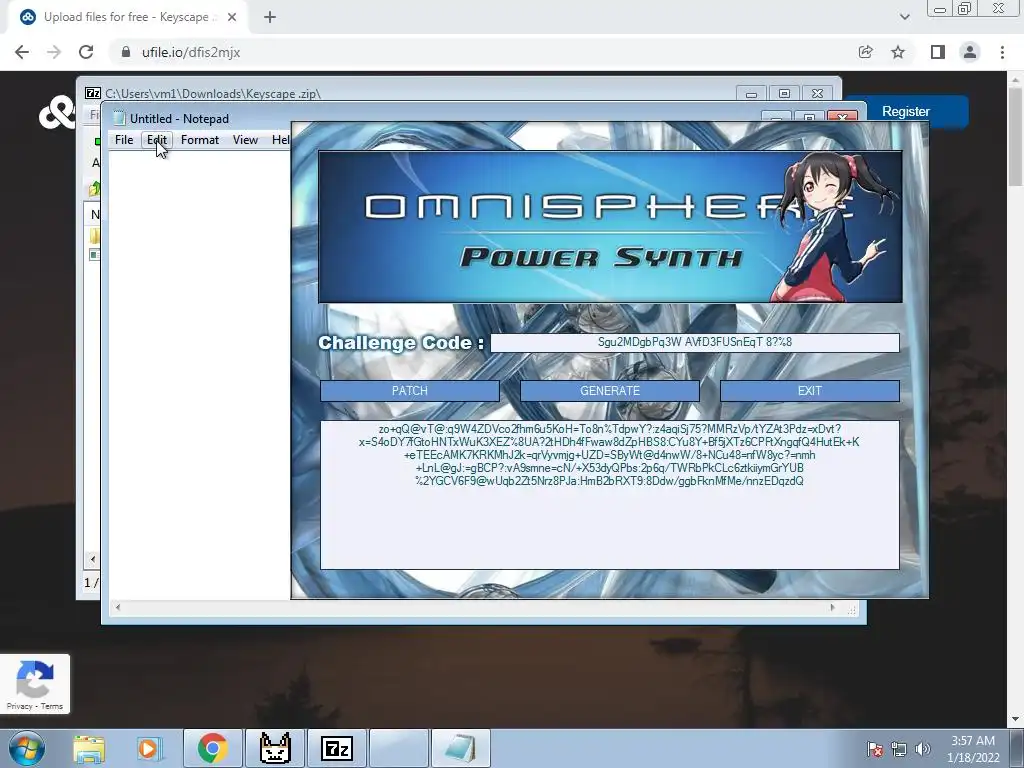Viewport: 1024px width, 768px height.
Task: Open Action Center flag icon
Action: (875, 749)
